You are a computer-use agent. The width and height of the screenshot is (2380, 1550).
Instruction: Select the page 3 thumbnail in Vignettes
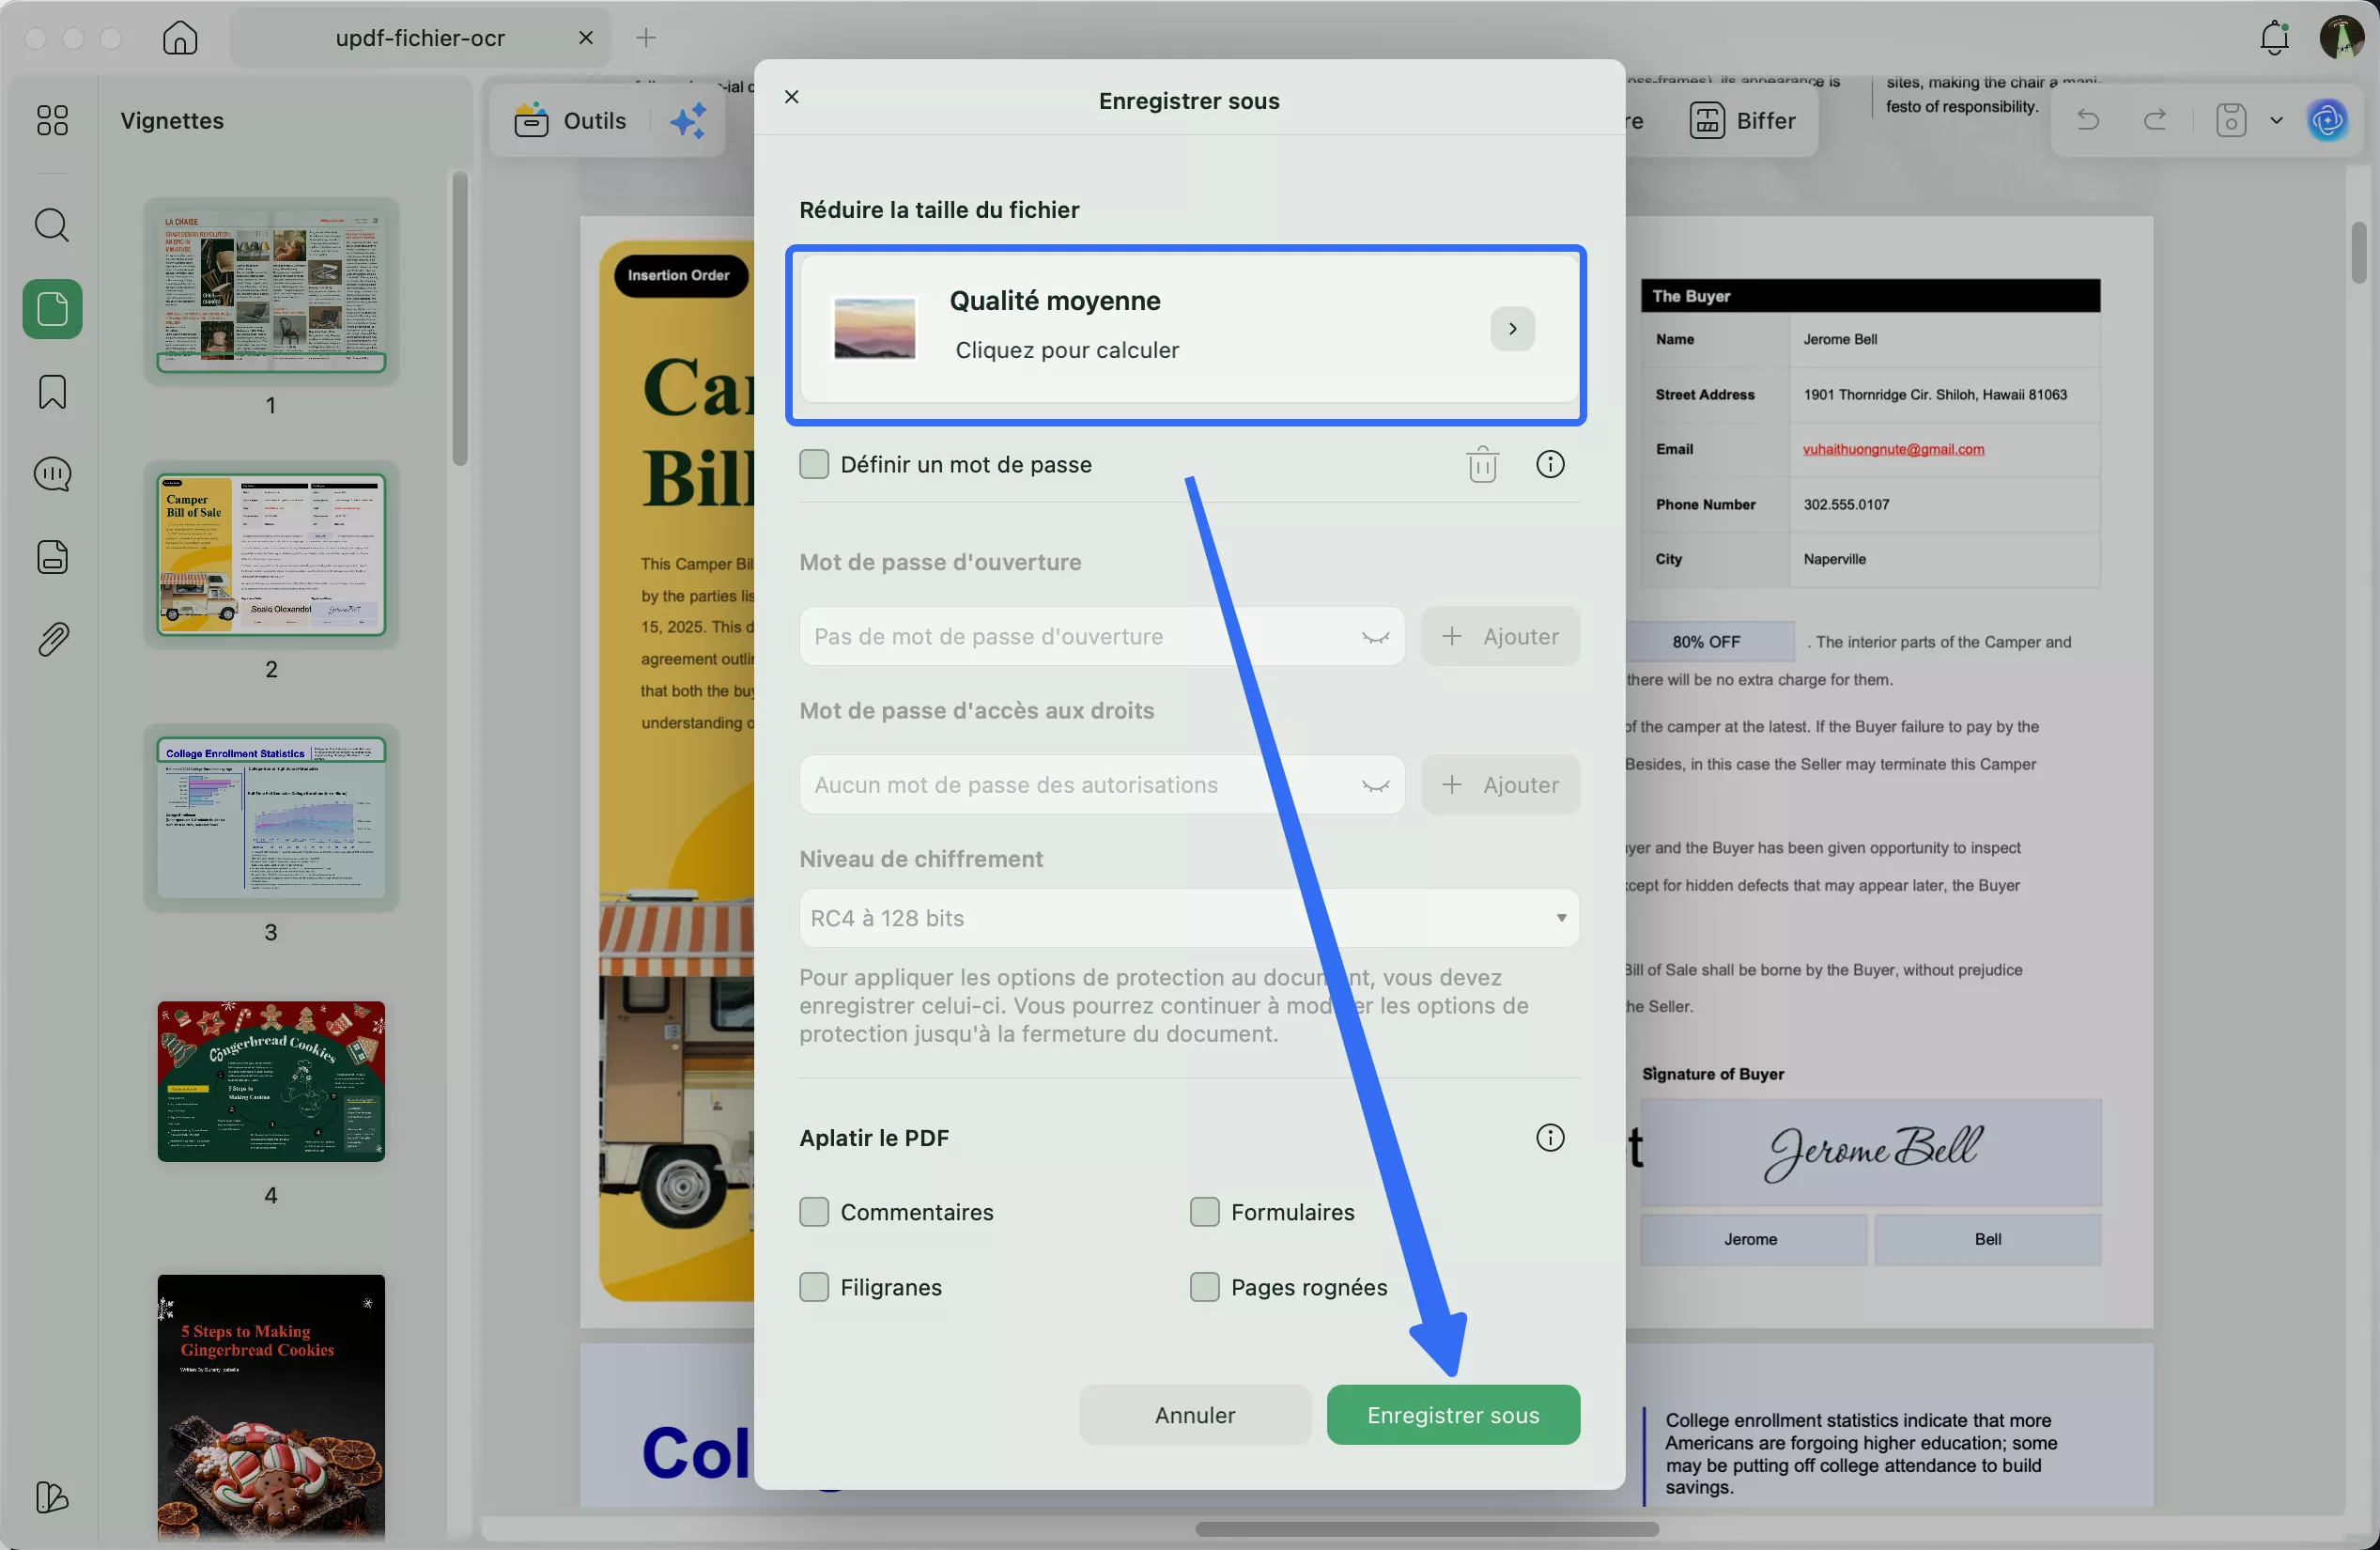[x=271, y=820]
